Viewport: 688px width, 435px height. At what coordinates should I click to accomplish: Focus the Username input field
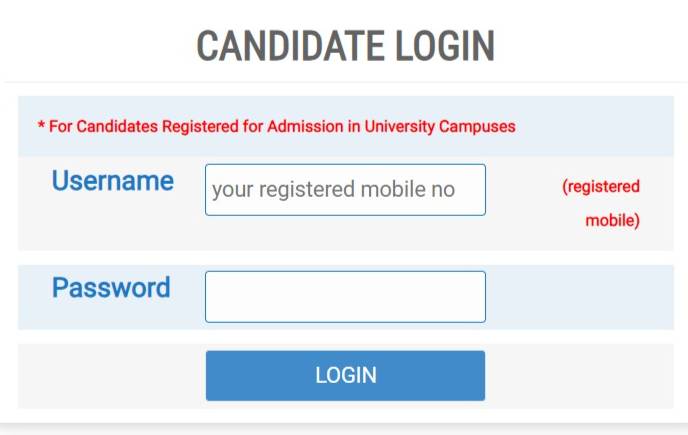(x=345, y=190)
